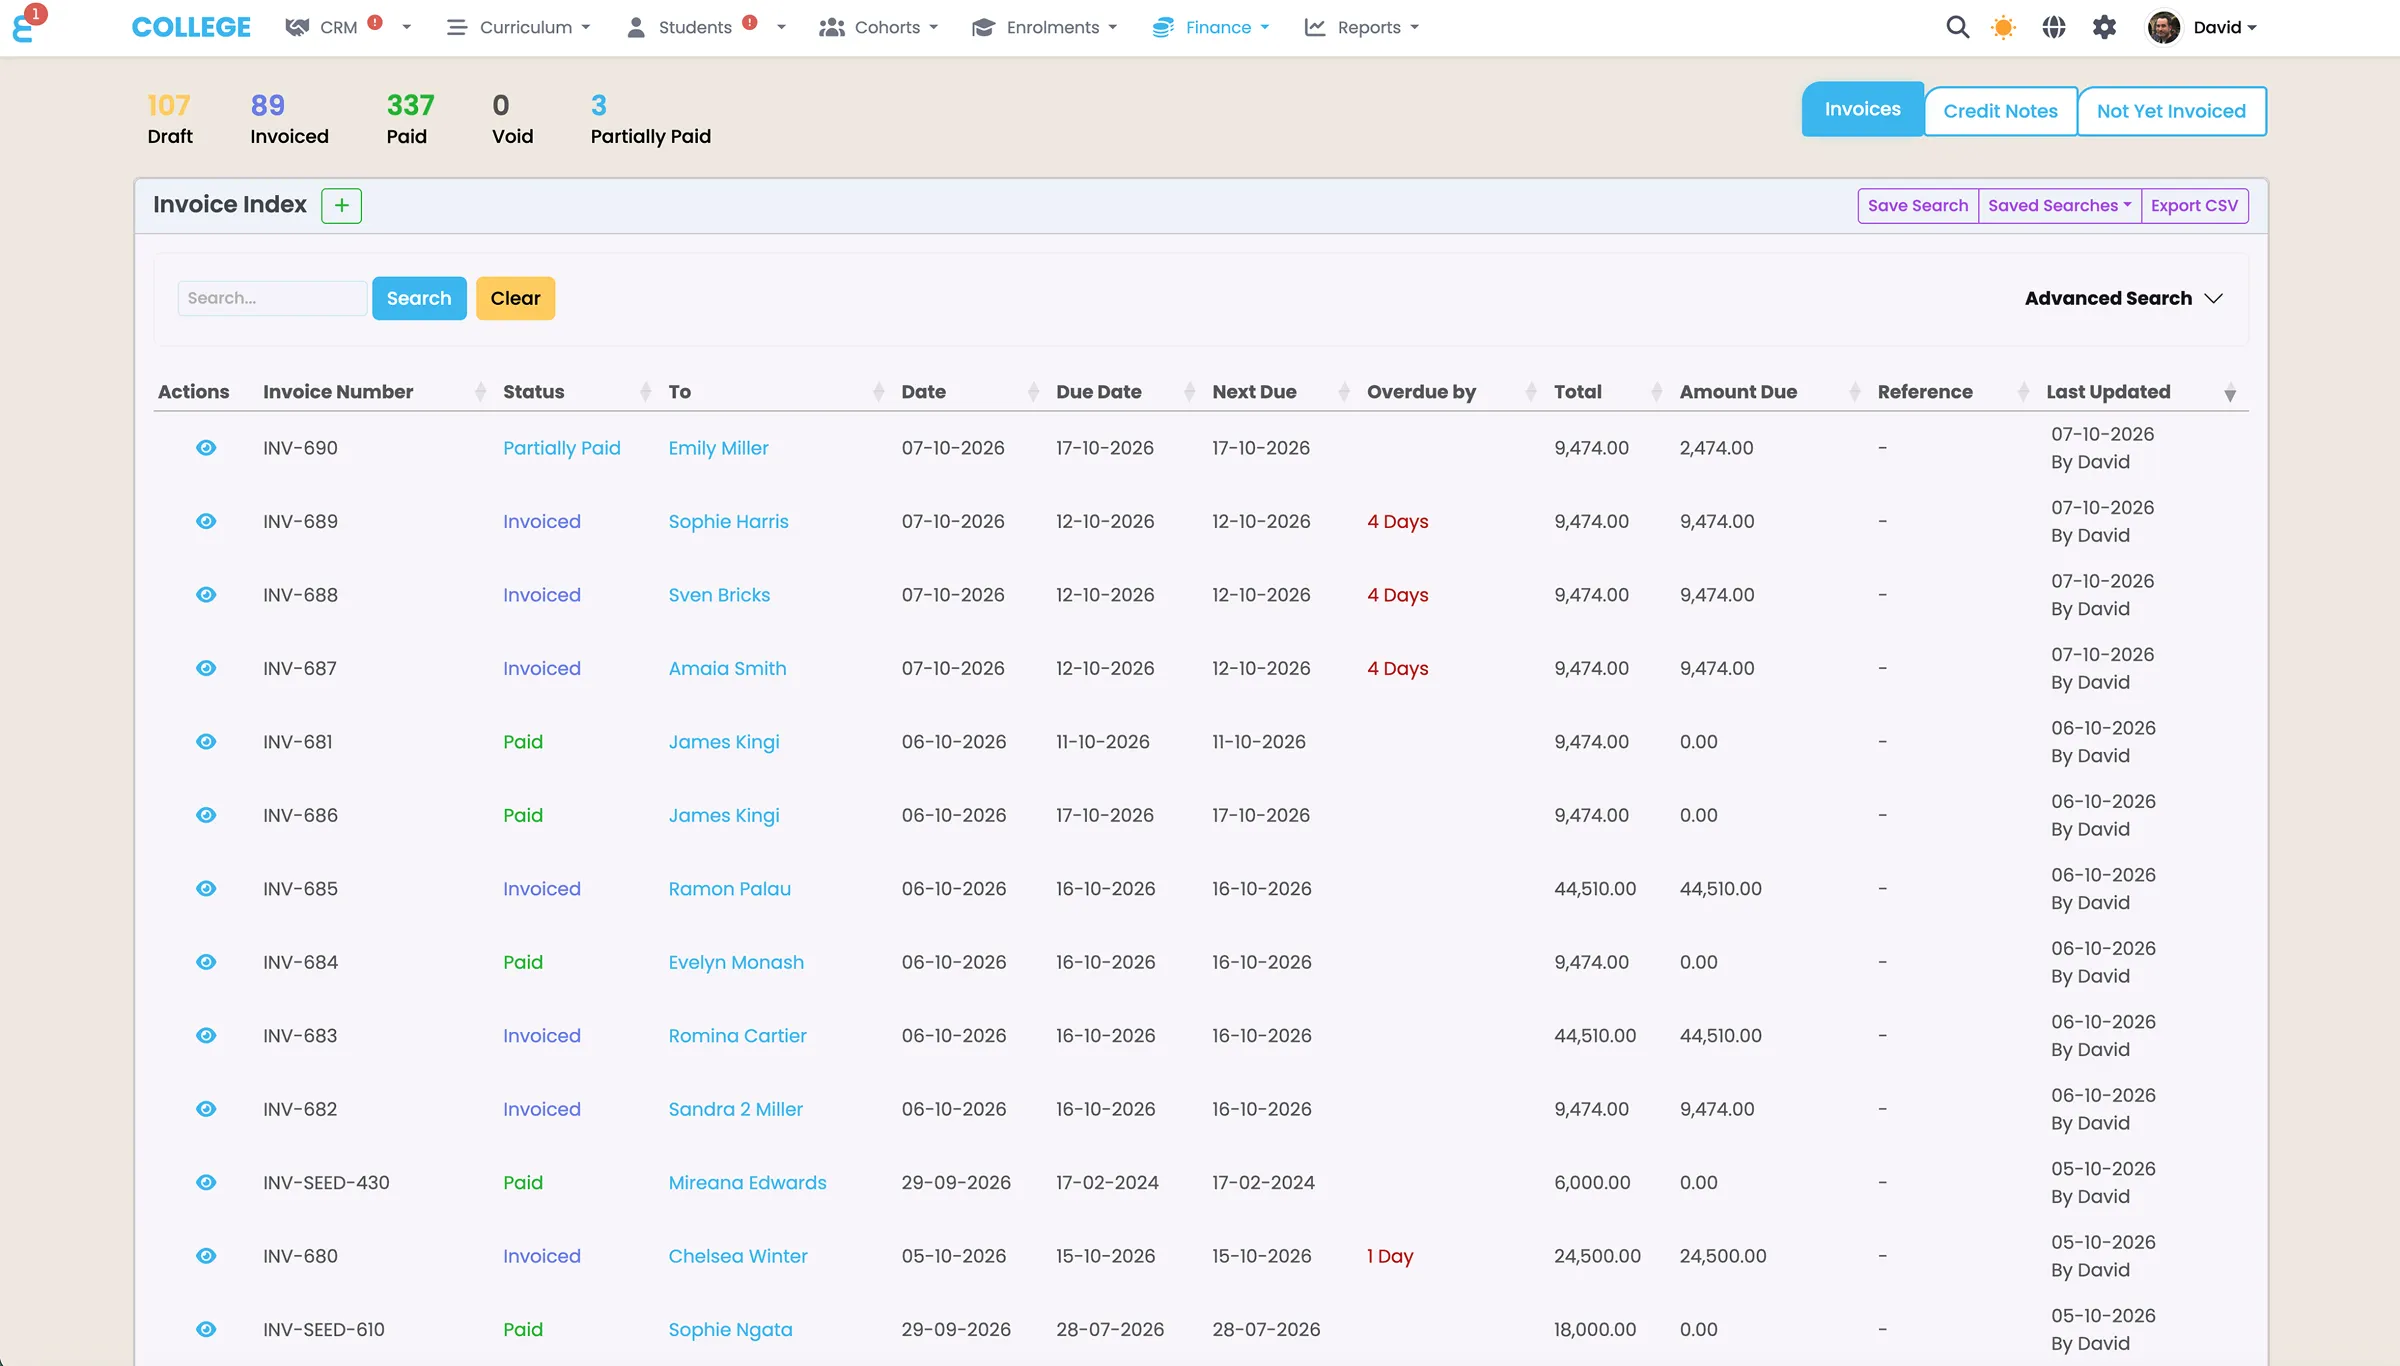The width and height of the screenshot is (2400, 1366).
Task: View invoice INV-690 via eye icon
Action: tap(206, 448)
